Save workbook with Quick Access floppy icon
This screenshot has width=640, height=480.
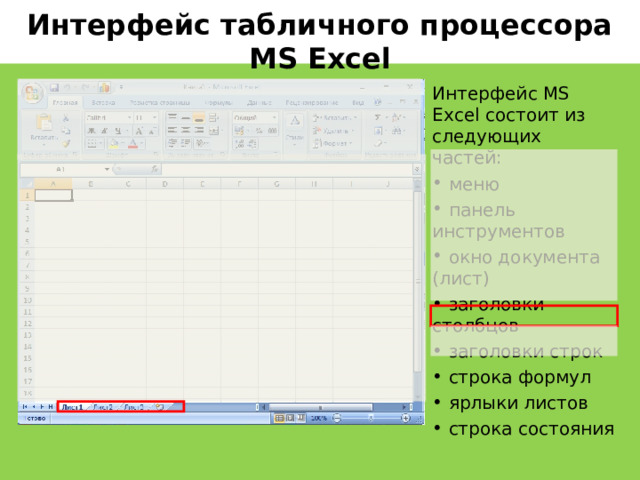coord(54,88)
